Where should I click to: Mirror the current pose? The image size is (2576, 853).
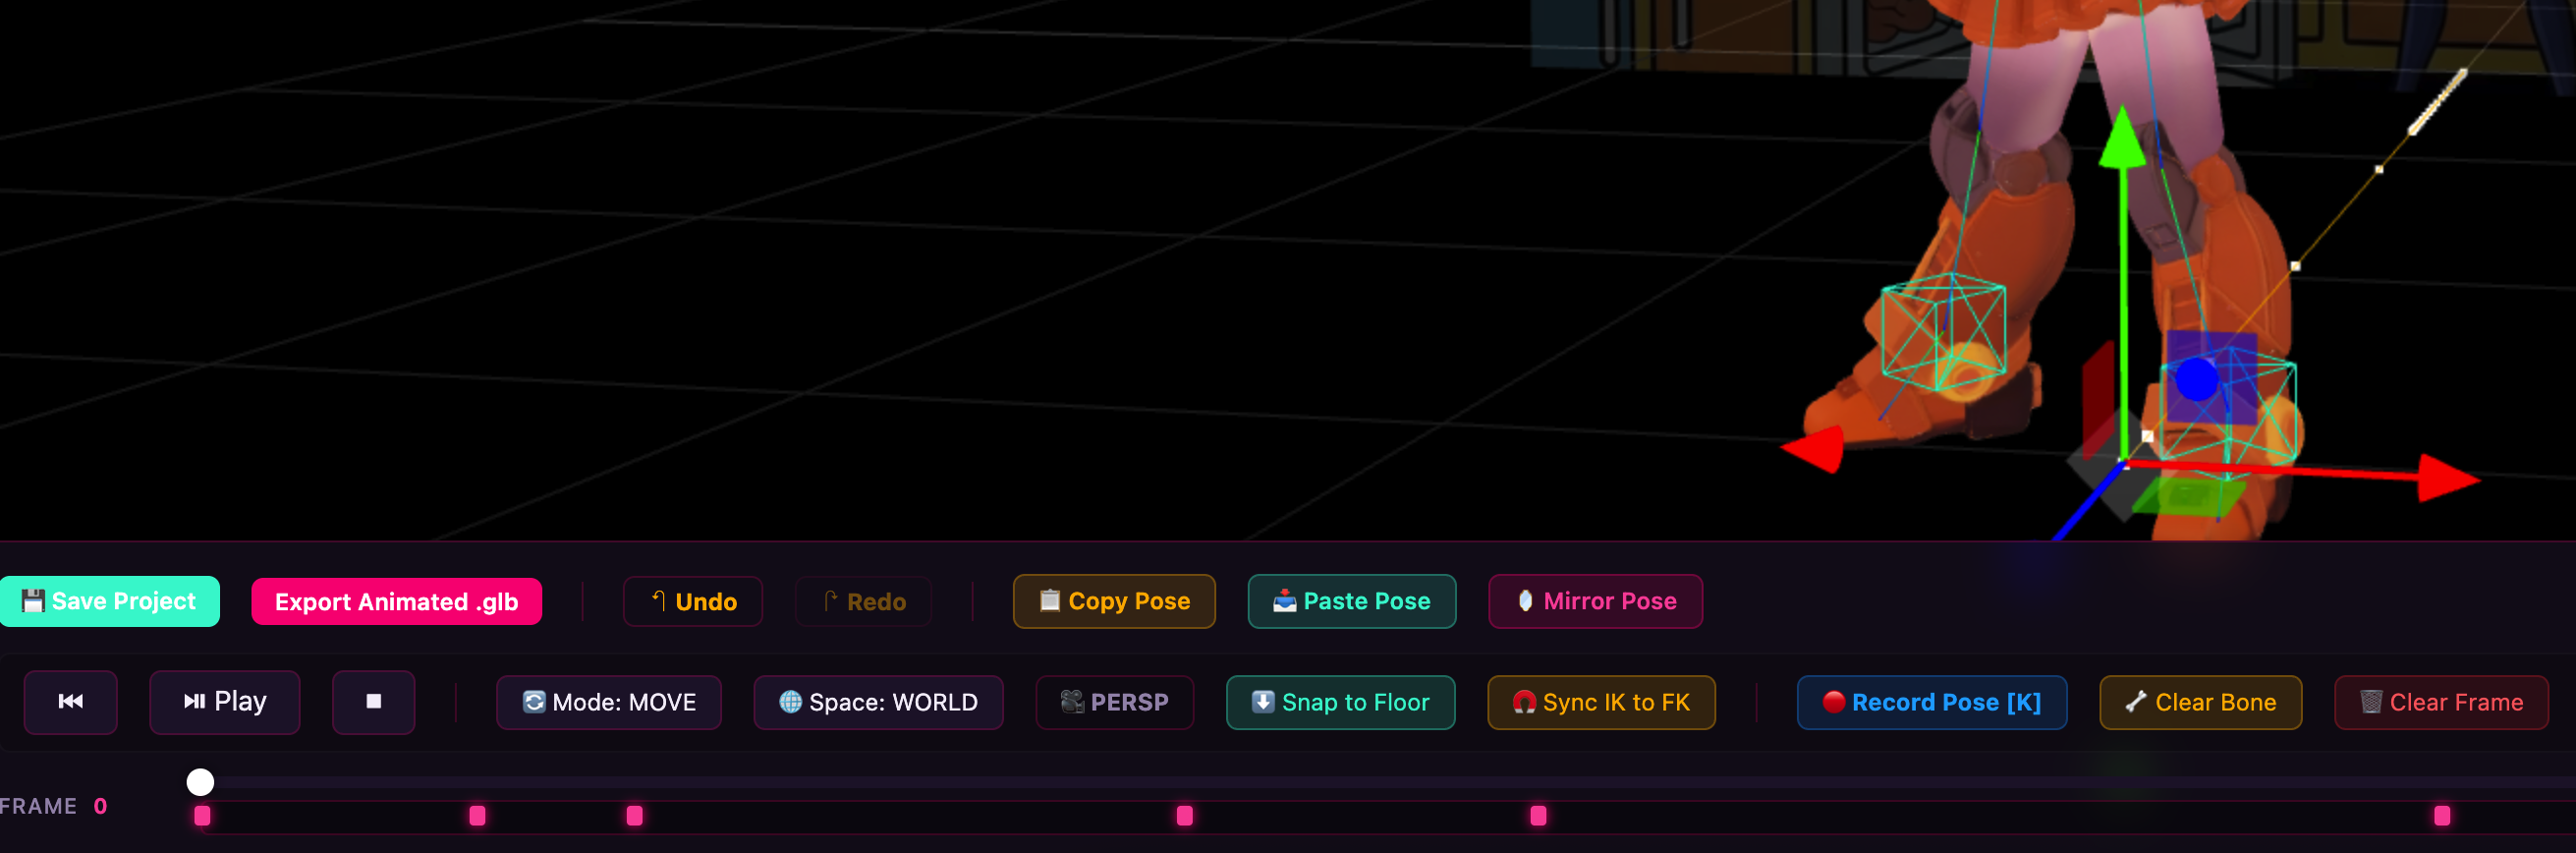point(1596,601)
